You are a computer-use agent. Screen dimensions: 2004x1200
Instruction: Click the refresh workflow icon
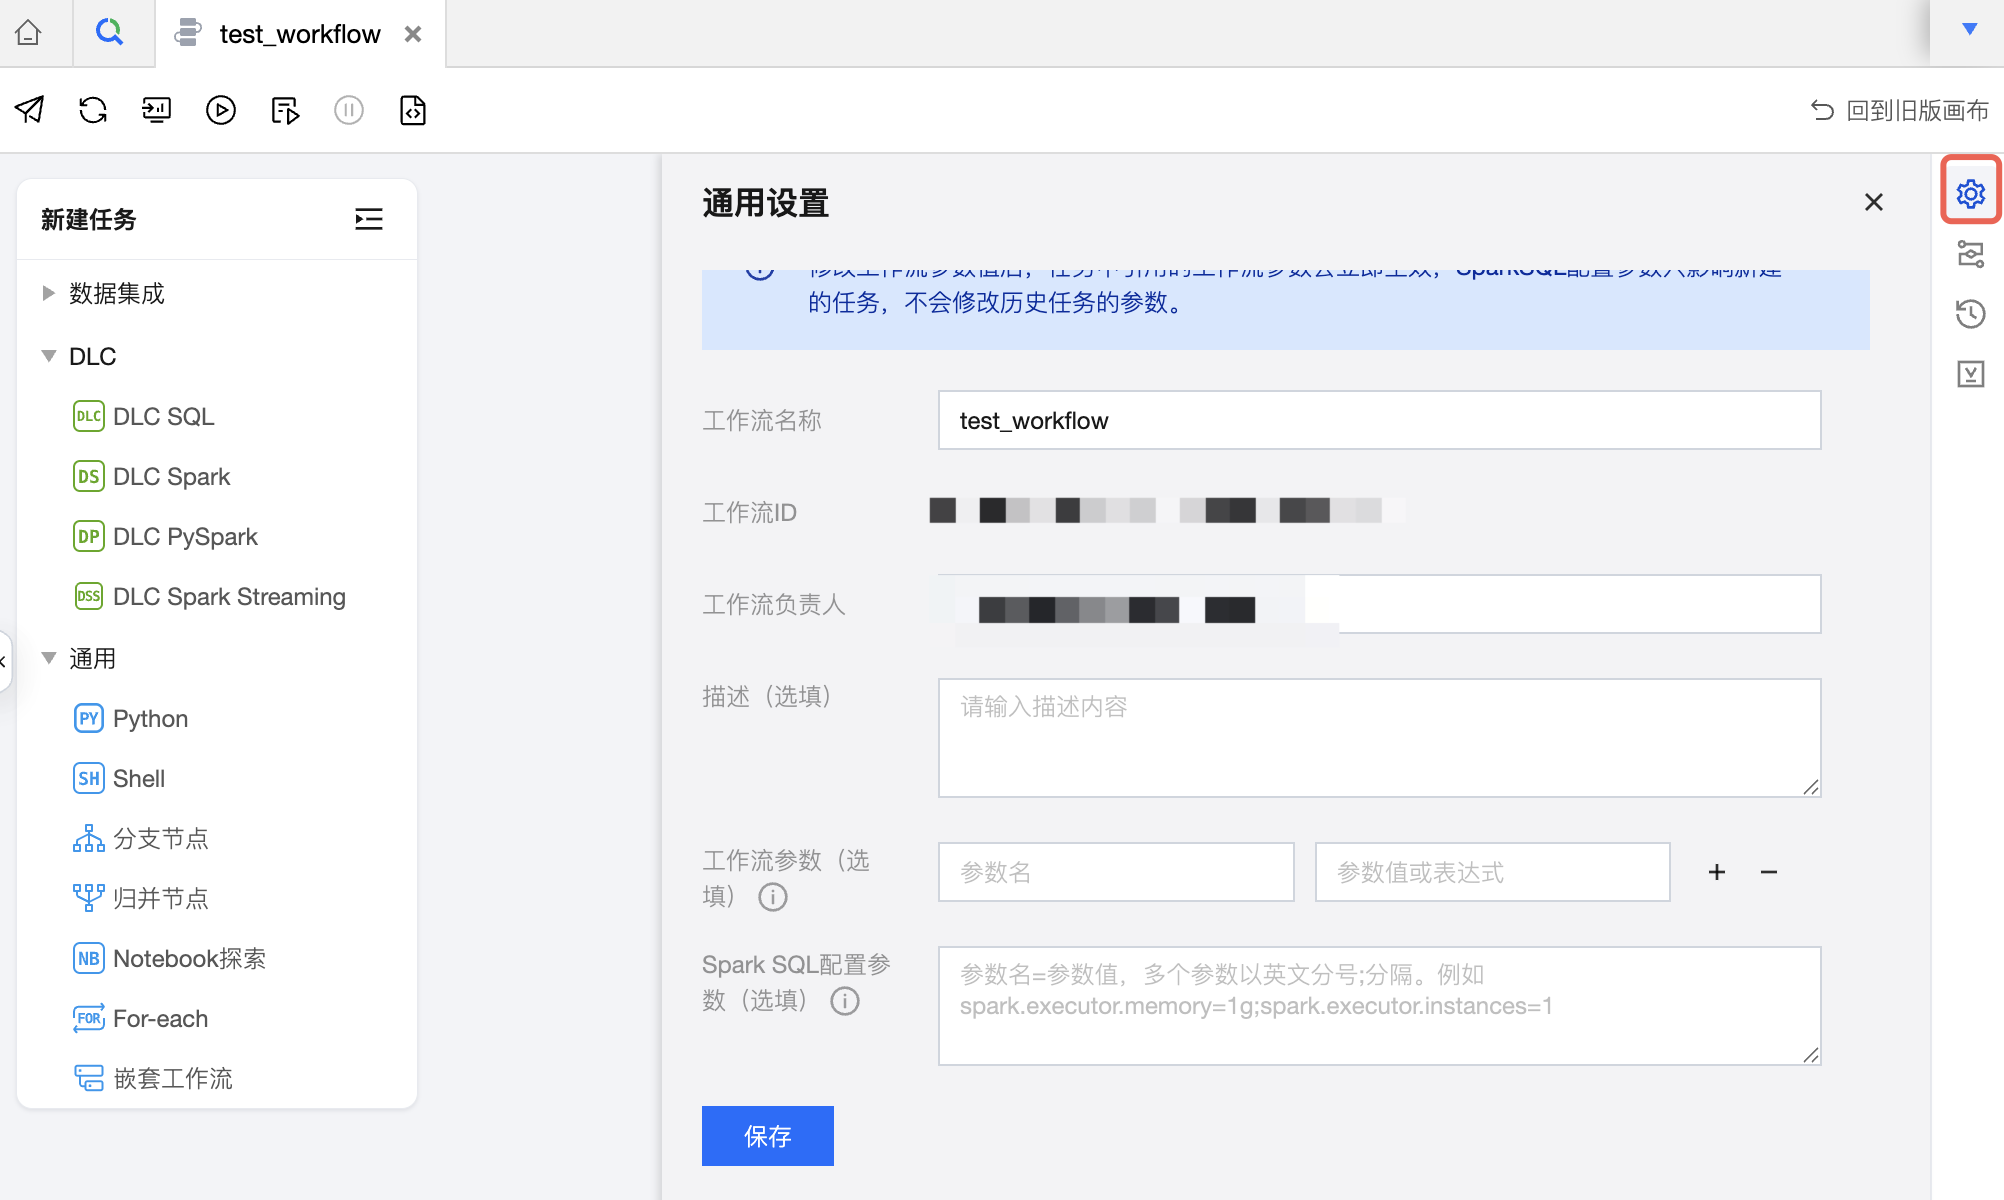[x=93, y=110]
